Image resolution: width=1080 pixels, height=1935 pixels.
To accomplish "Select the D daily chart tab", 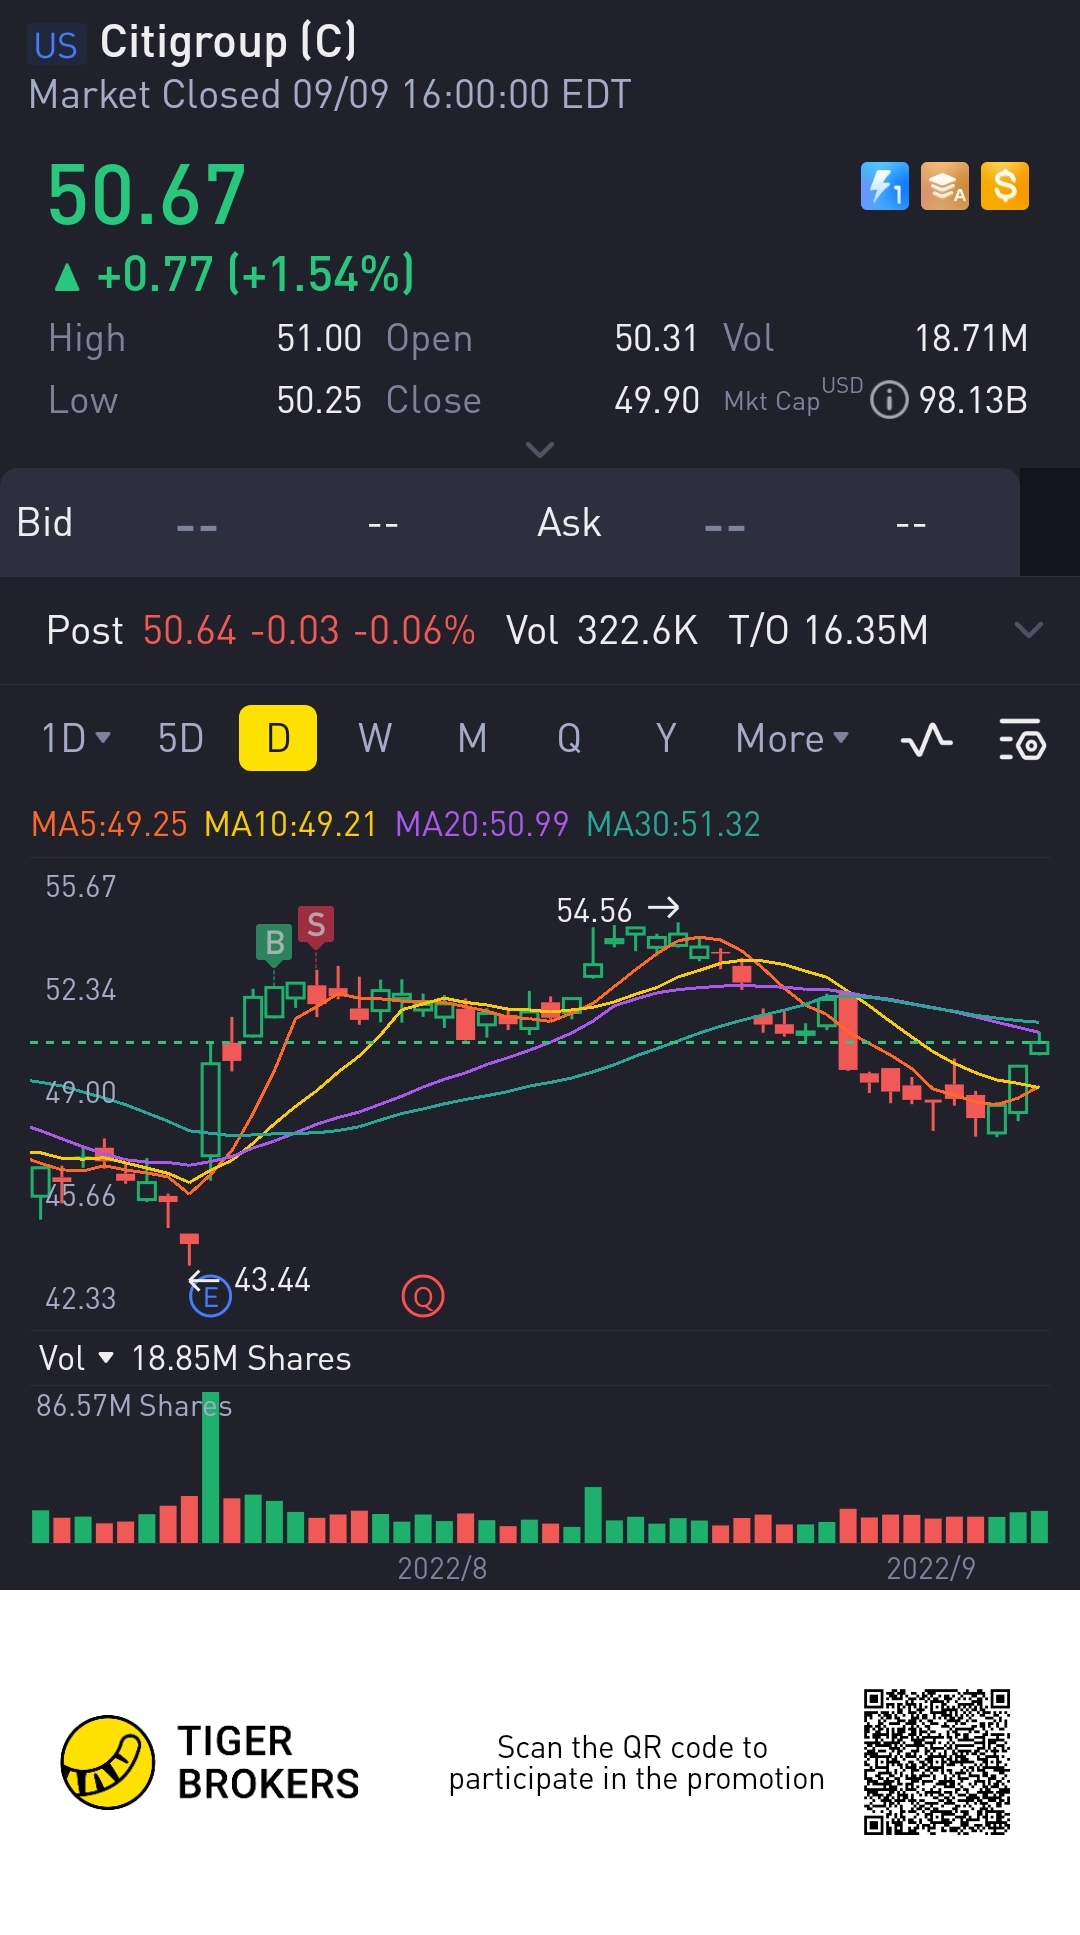I will click(278, 738).
